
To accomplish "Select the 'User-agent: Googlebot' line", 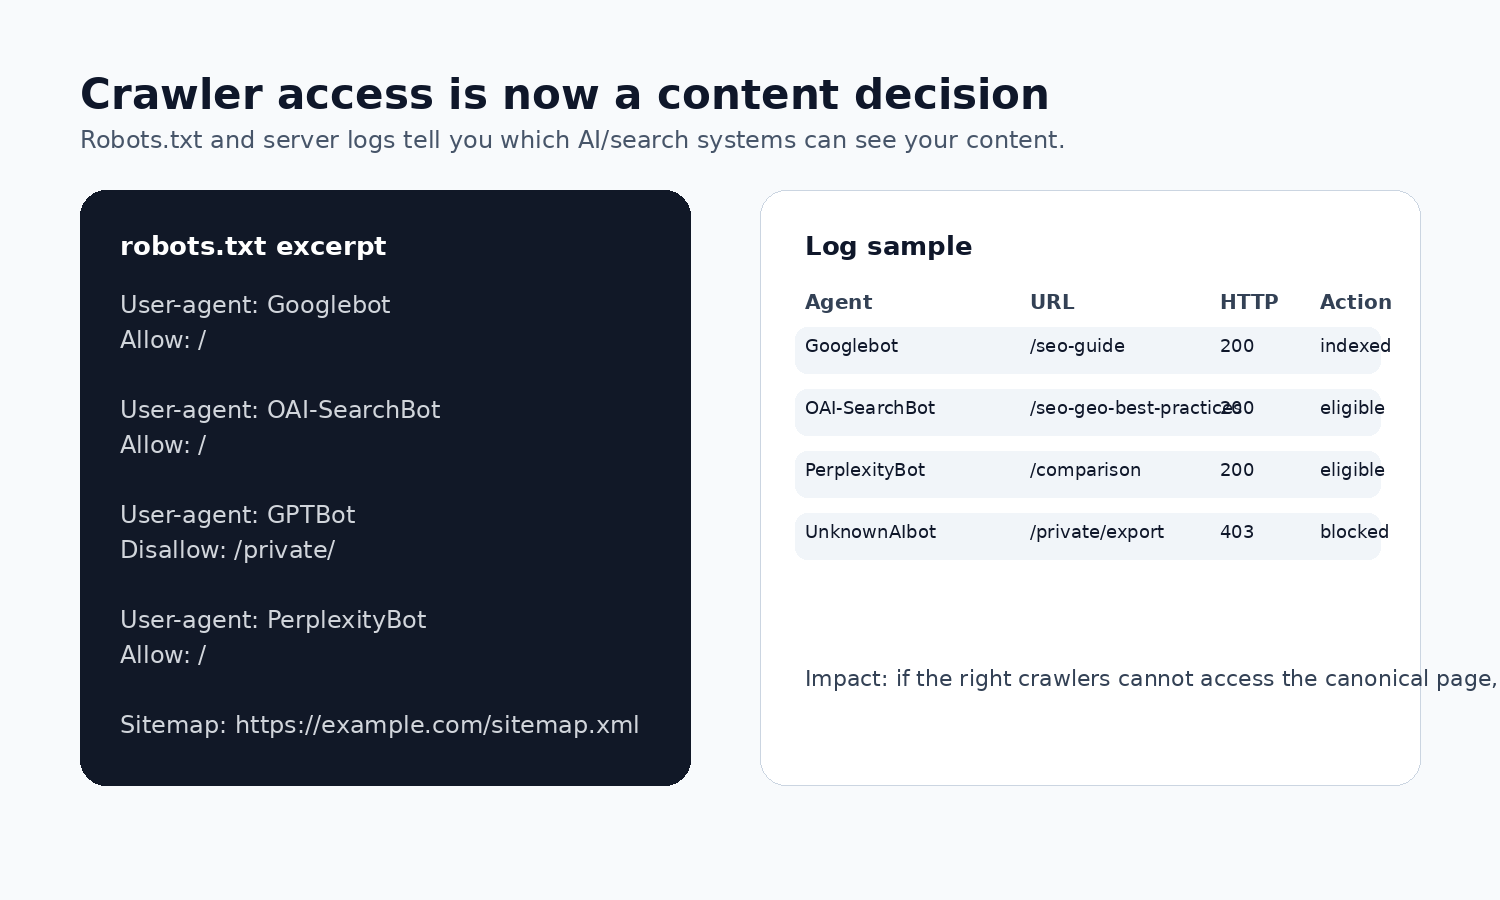I will coord(255,306).
